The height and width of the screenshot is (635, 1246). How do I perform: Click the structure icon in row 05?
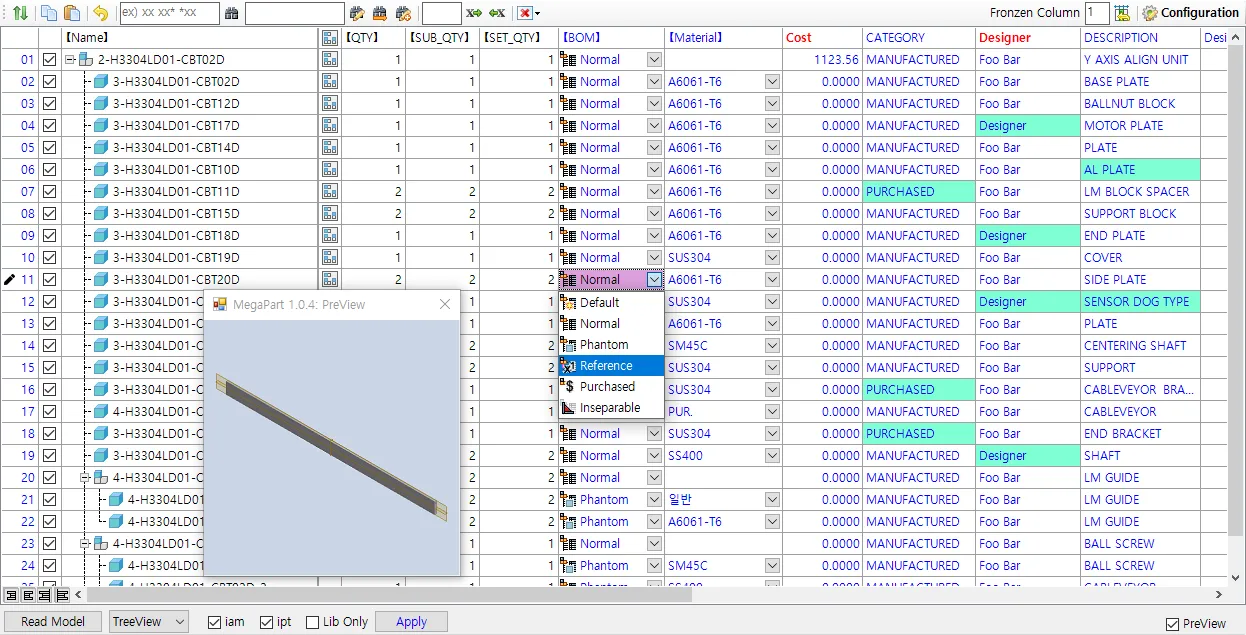[330, 147]
